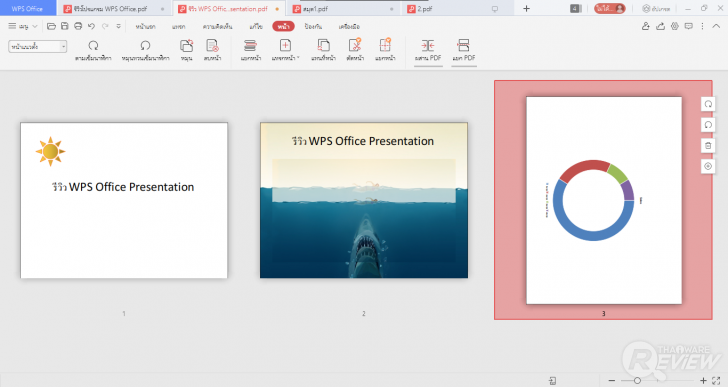
Task: Click the red sign-in account button
Action: pyautogui.click(x=610, y=8)
